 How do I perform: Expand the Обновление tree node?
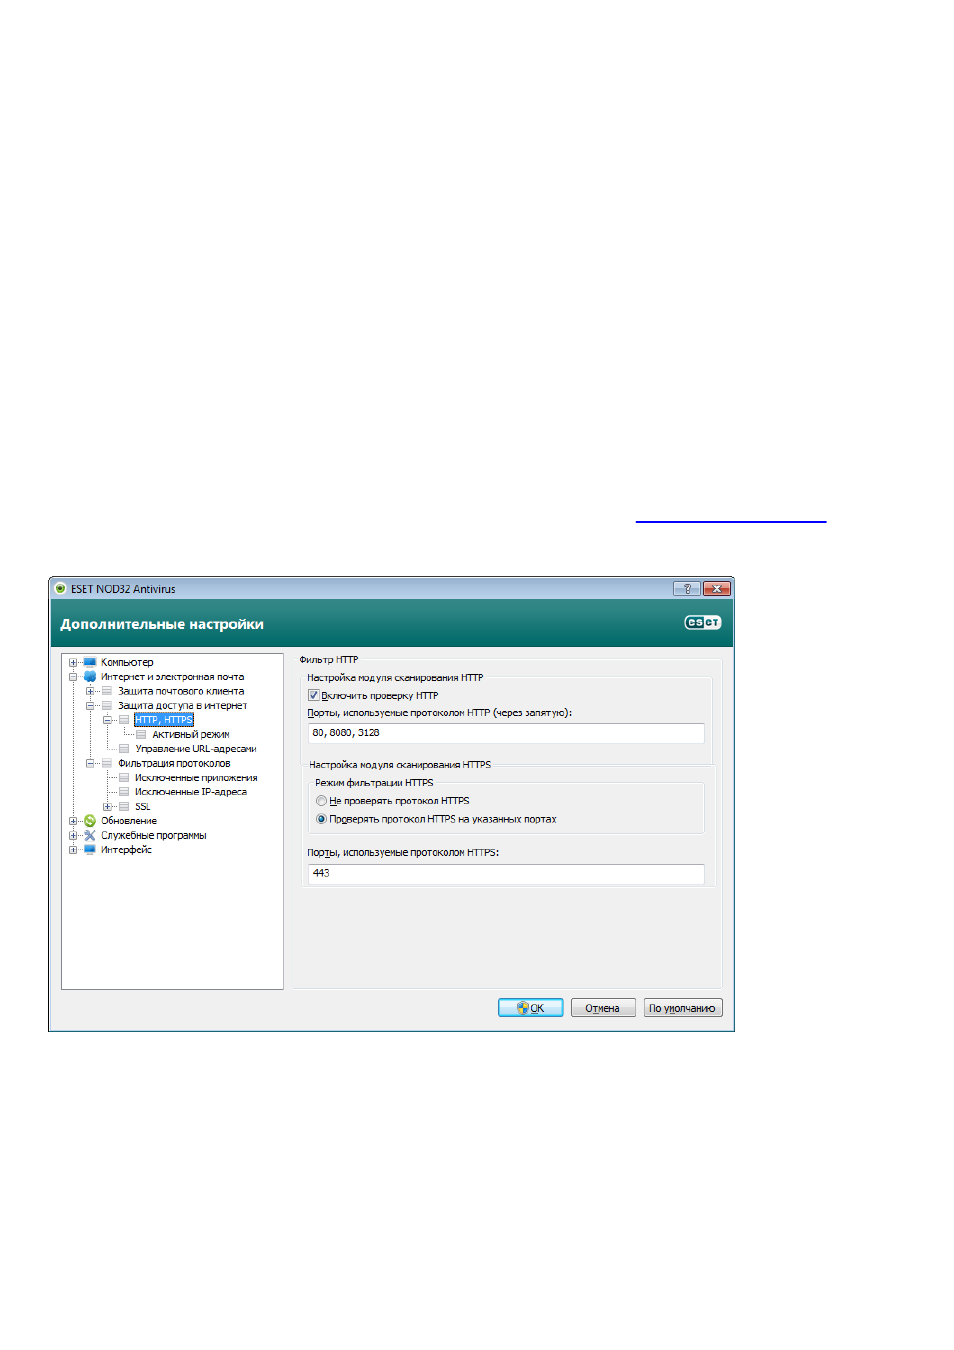coord(73,821)
